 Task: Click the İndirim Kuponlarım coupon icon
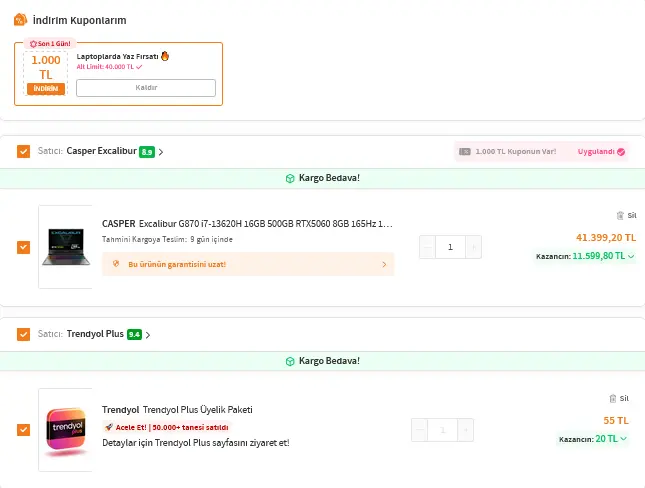click(x=20, y=19)
